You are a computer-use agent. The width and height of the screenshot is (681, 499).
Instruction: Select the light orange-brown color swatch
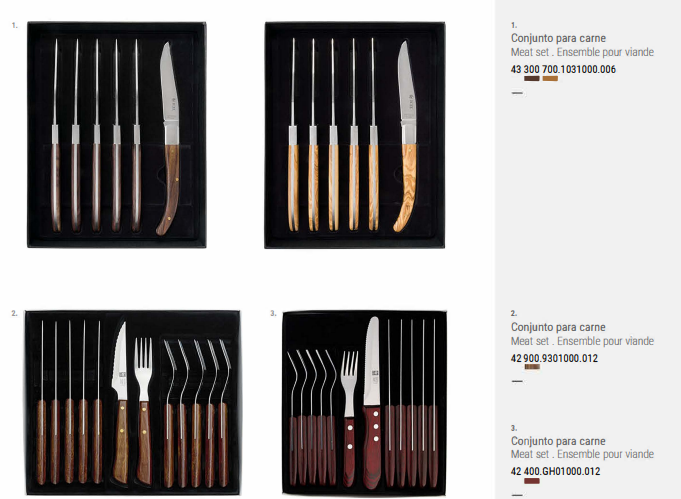pyautogui.click(x=550, y=79)
